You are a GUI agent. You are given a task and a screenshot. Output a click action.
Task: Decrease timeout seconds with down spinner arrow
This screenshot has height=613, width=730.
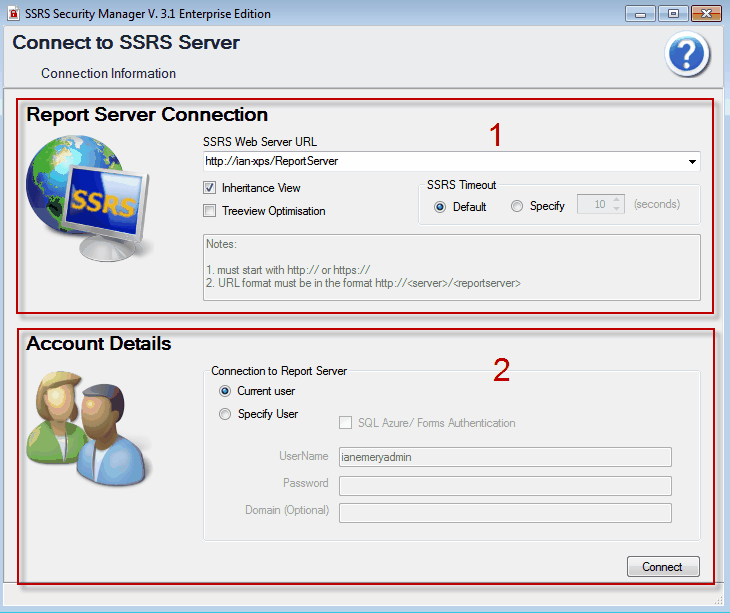(x=617, y=209)
